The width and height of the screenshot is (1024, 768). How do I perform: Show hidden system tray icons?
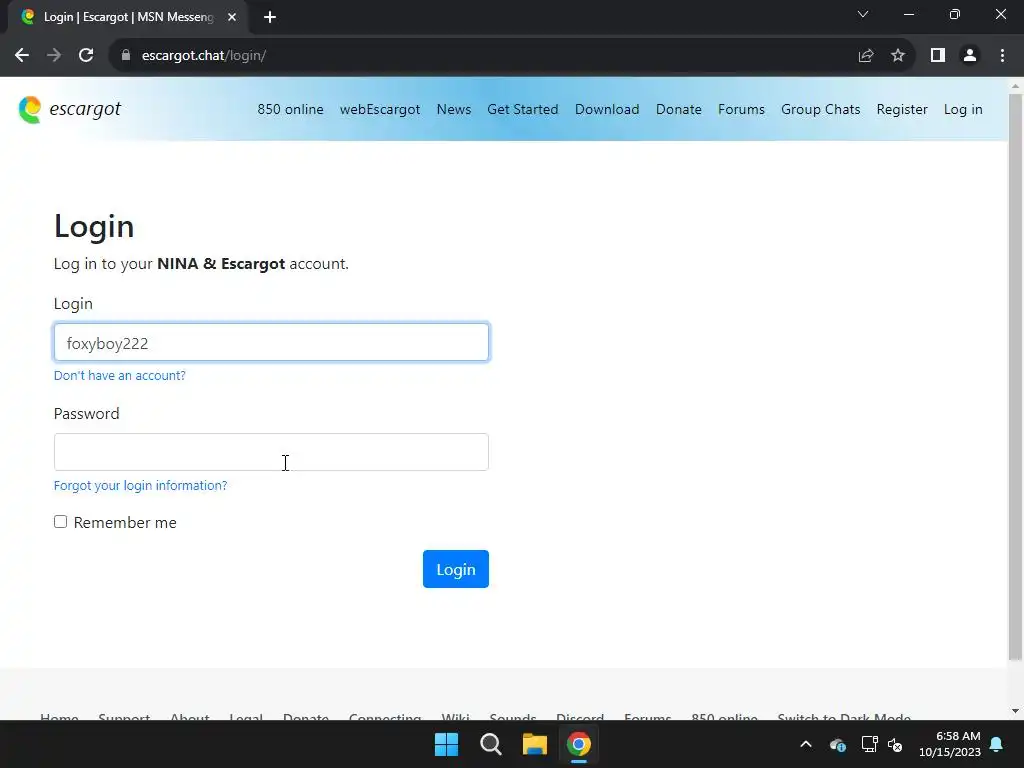(x=806, y=744)
